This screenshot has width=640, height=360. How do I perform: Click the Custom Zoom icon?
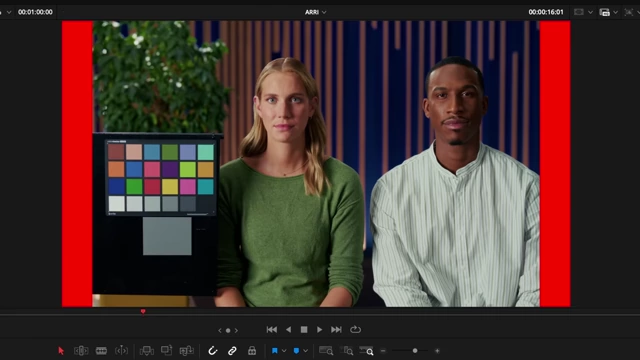(367, 351)
